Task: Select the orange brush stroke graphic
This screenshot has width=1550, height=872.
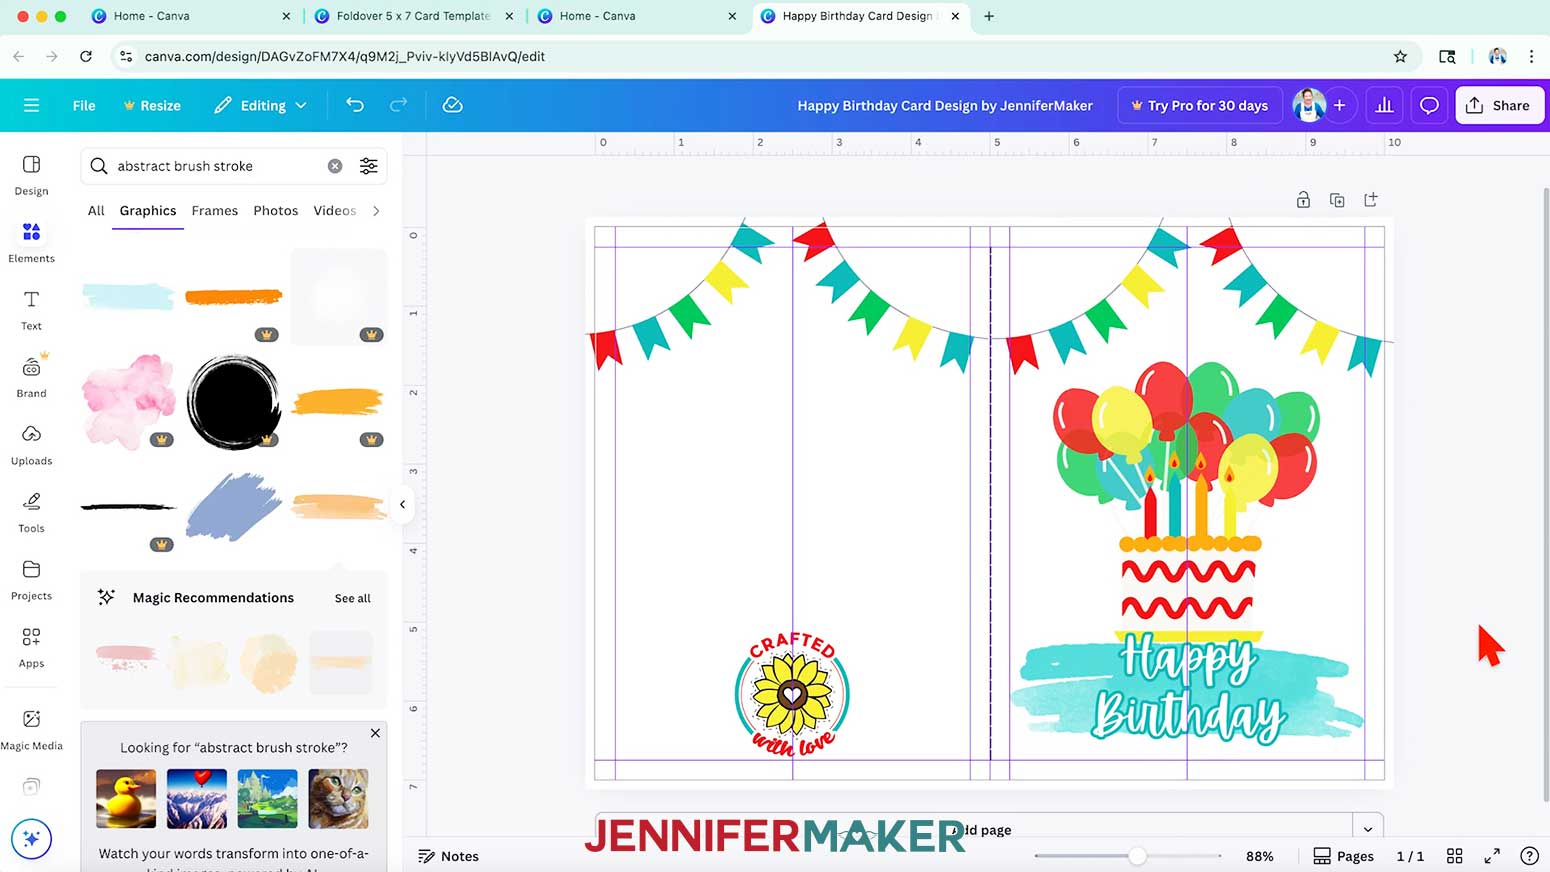Action: [x=233, y=296]
